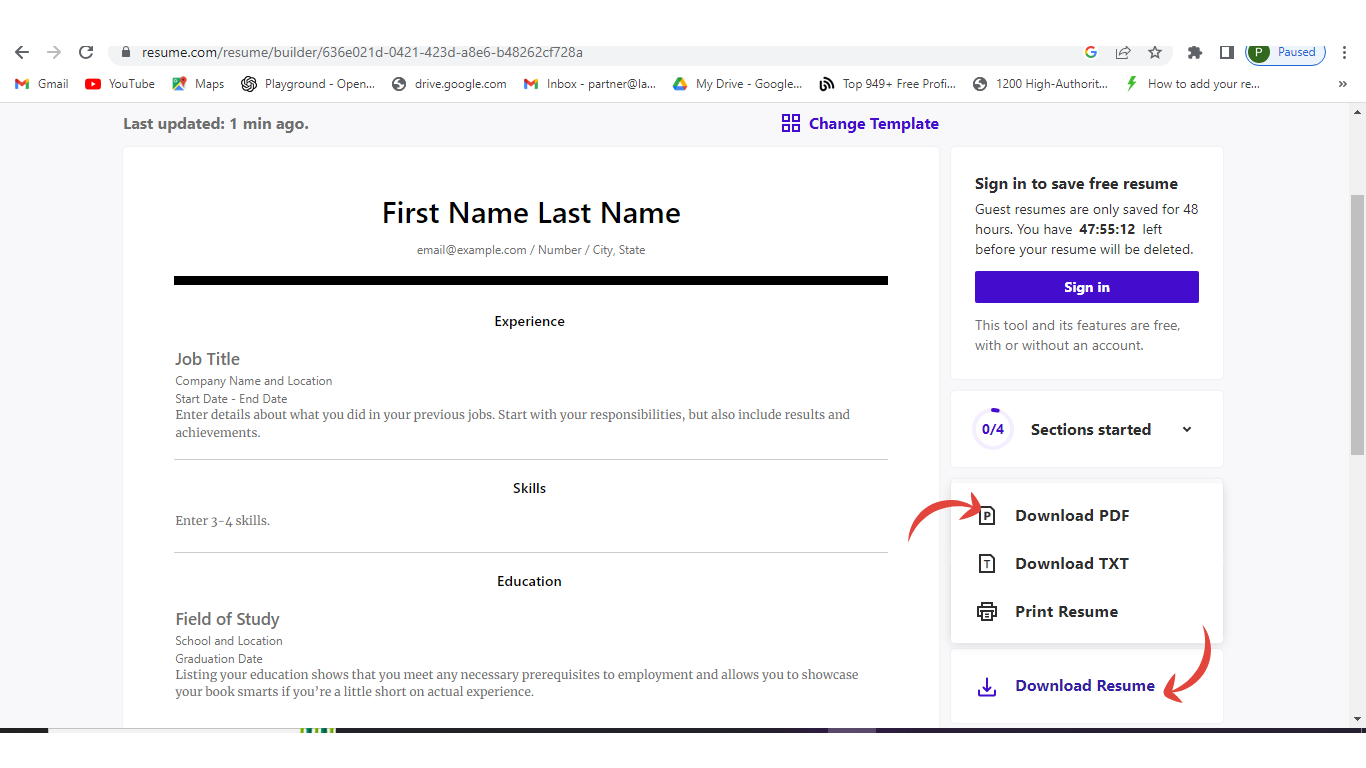Image resolution: width=1366 pixels, height=768 pixels.
Task: Click the 0/4 progress circle
Action: click(x=992, y=430)
